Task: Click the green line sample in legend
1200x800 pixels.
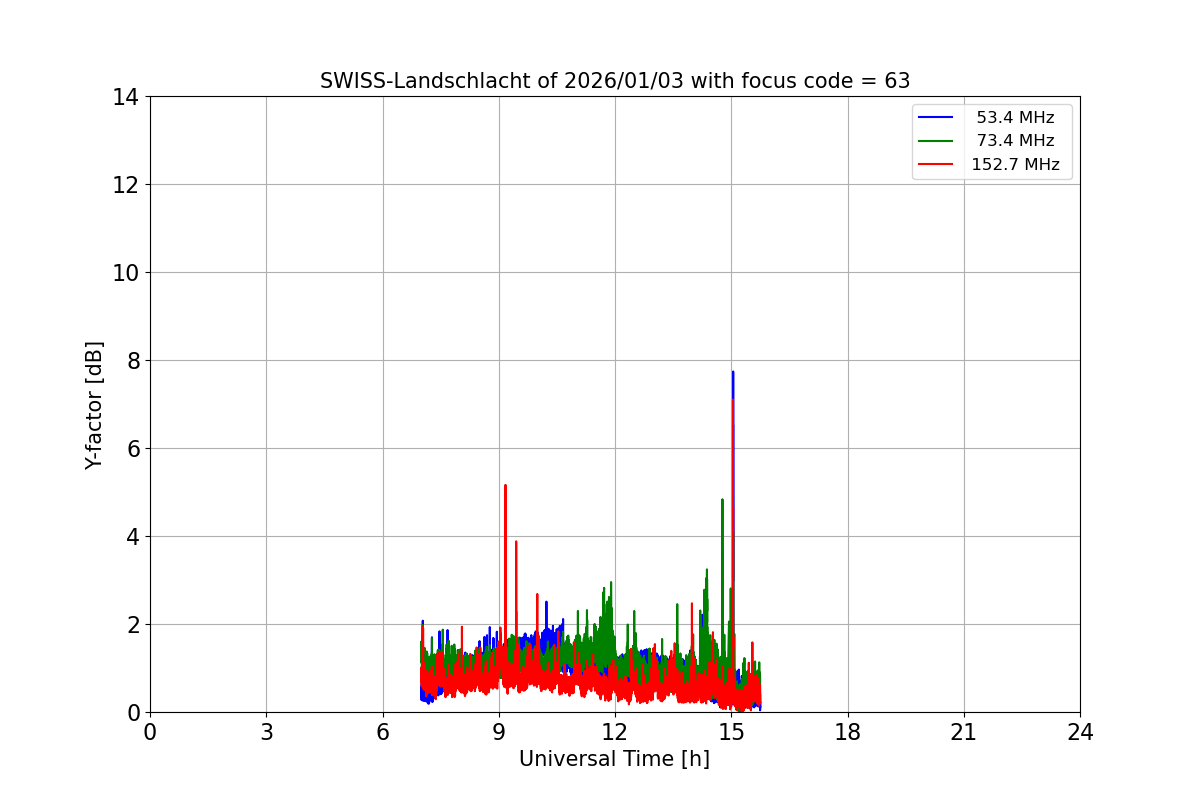Action: coord(936,141)
